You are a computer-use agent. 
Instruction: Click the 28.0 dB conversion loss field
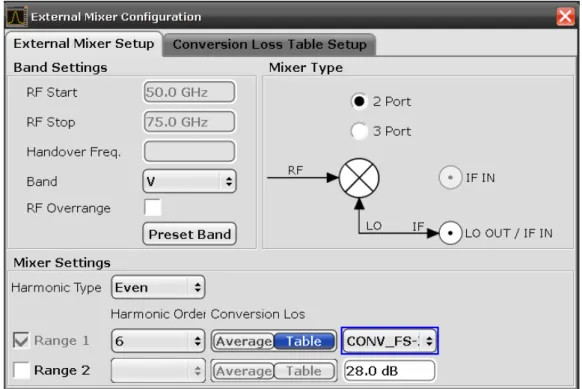point(389,370)
